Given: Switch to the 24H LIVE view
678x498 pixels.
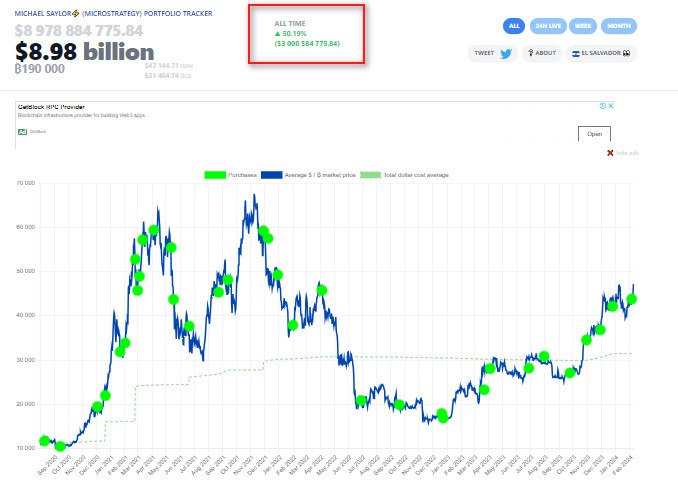Looking at the screenshot, I should (x=548, y=26).
